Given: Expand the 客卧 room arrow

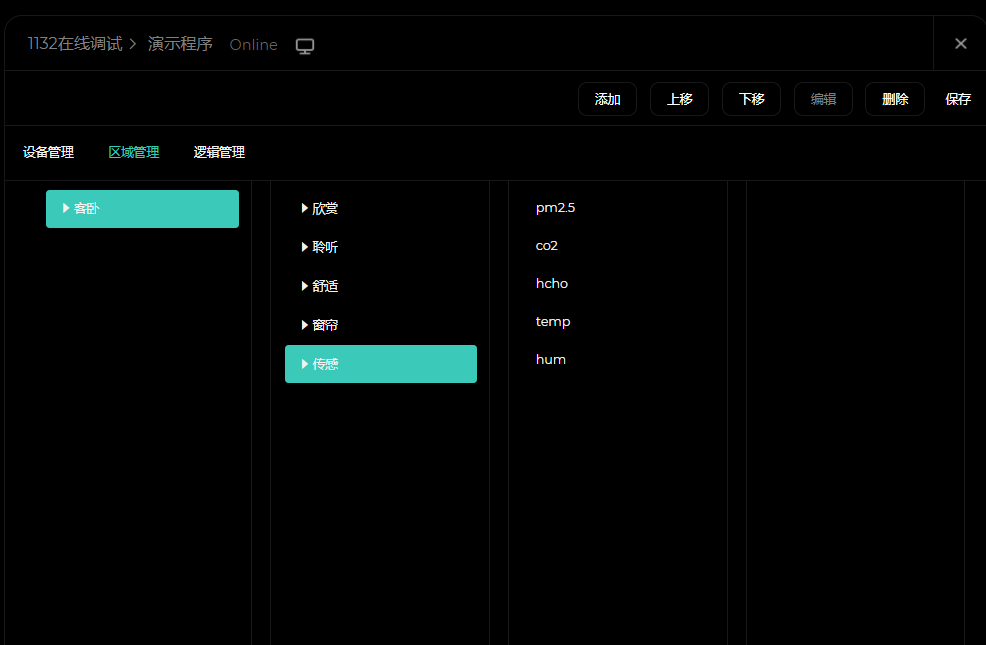Looking at the screenshot, I should coord(66,208).
